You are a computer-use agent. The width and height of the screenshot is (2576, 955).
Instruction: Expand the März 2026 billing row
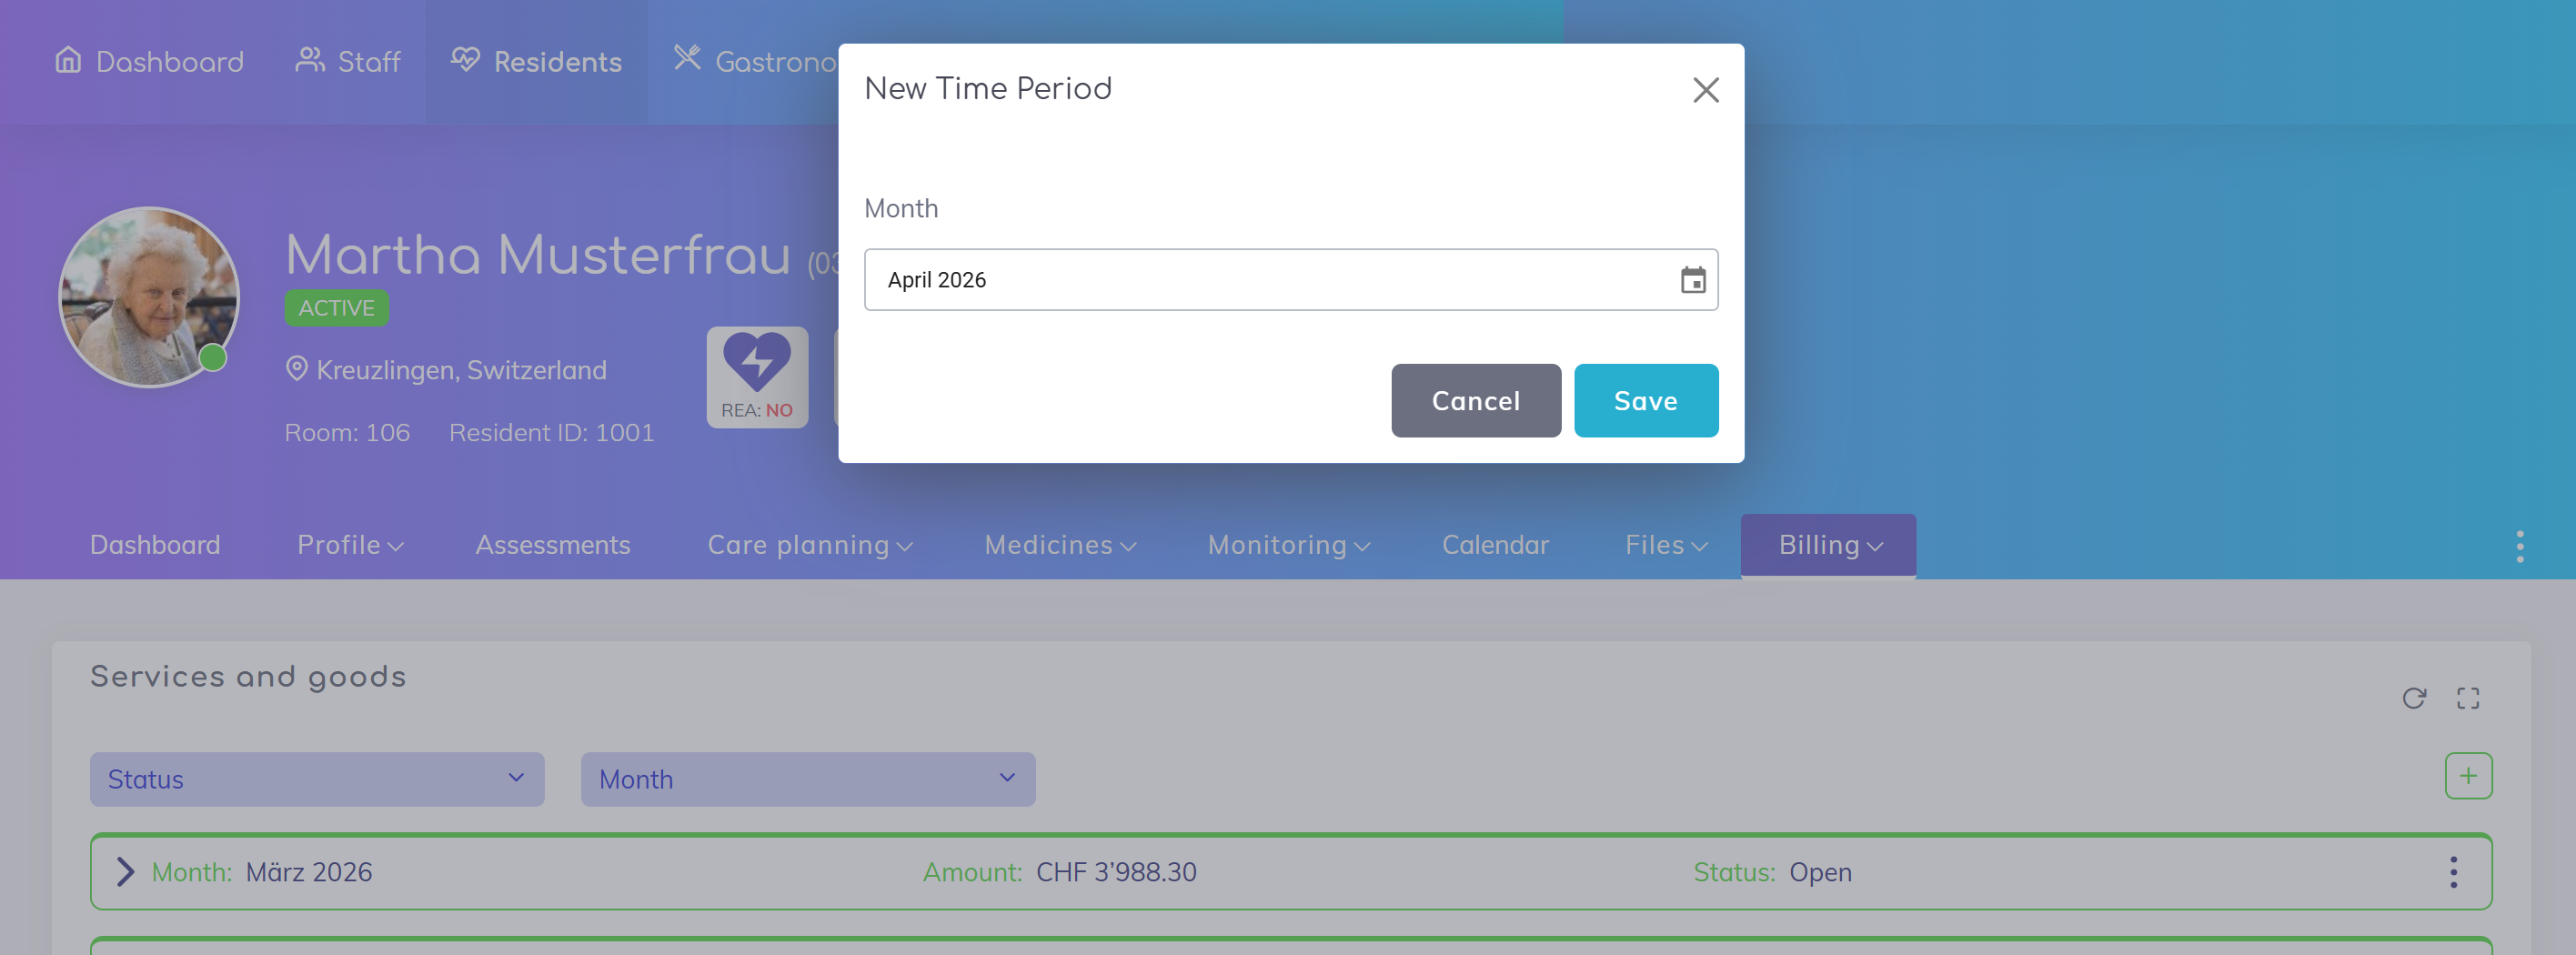click(125, 872)
